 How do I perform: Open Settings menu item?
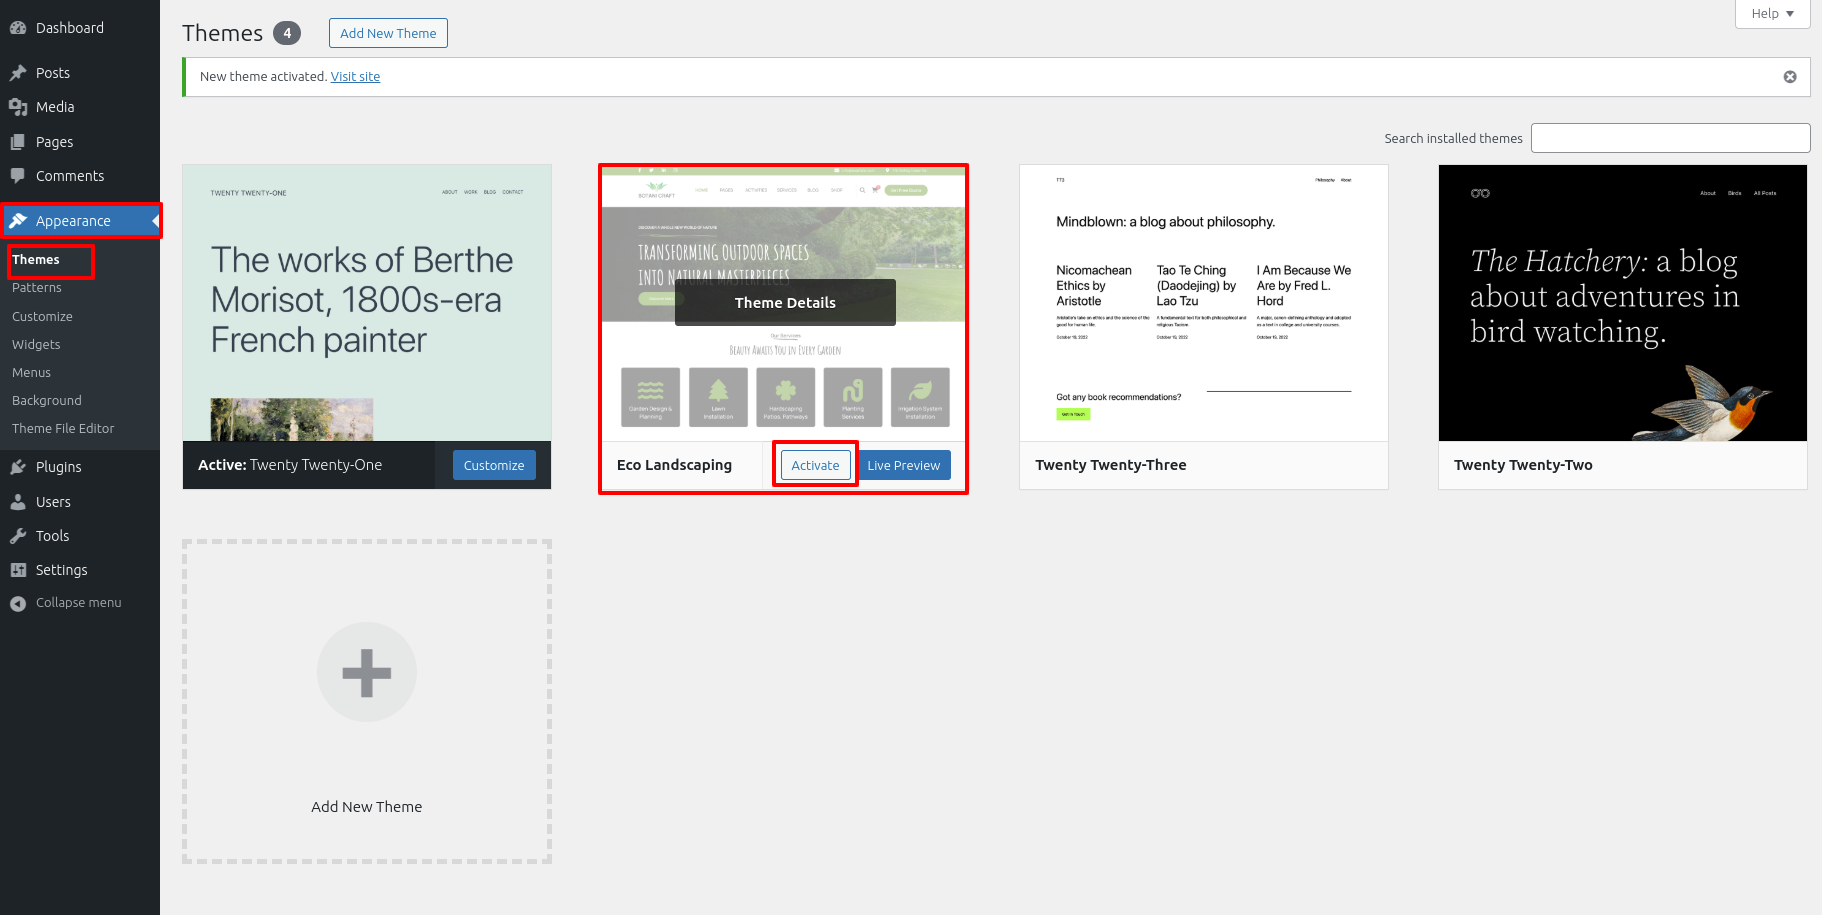[x=80, y=570]
